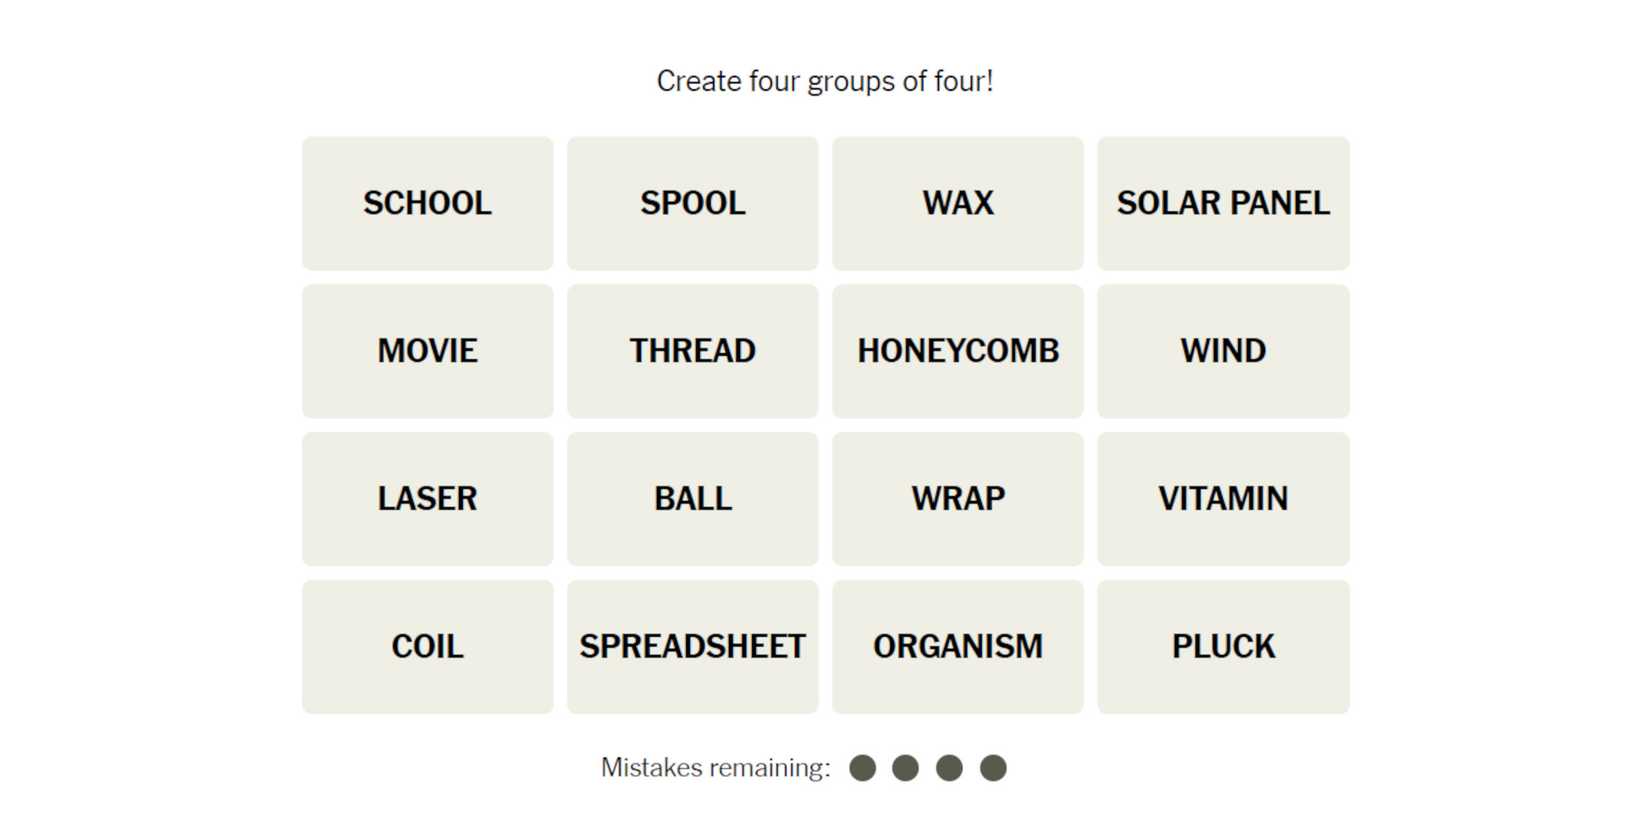
Task: Click the first mistakes remaining dot
Action: (862, 768)
